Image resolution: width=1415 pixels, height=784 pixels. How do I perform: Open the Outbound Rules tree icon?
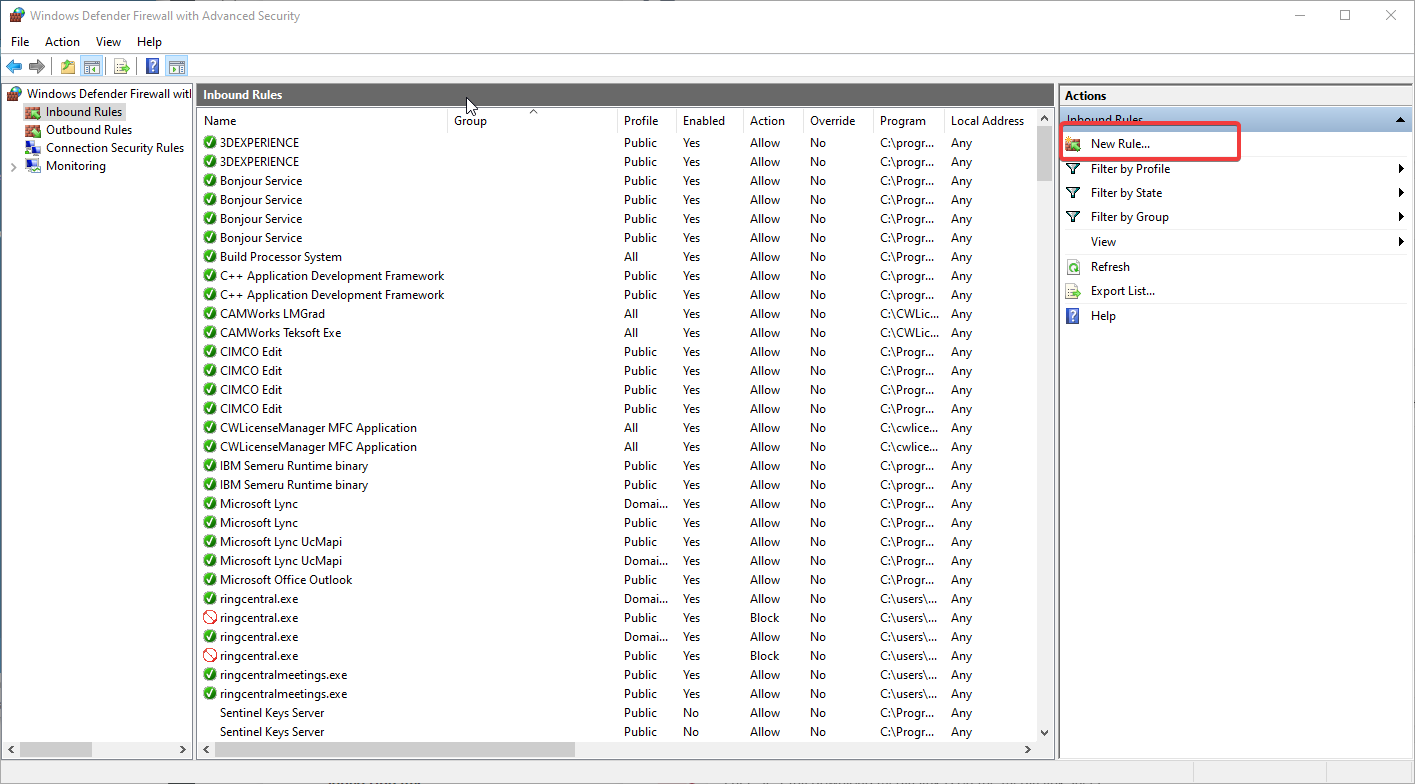[x=34, y=130]
